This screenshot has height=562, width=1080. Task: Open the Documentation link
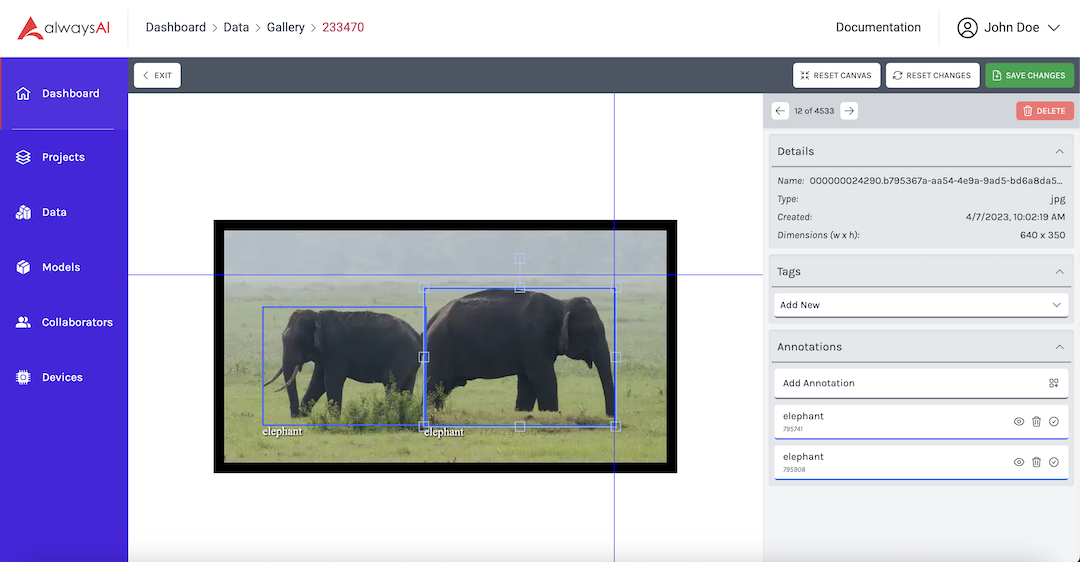[x=878, y=28]
